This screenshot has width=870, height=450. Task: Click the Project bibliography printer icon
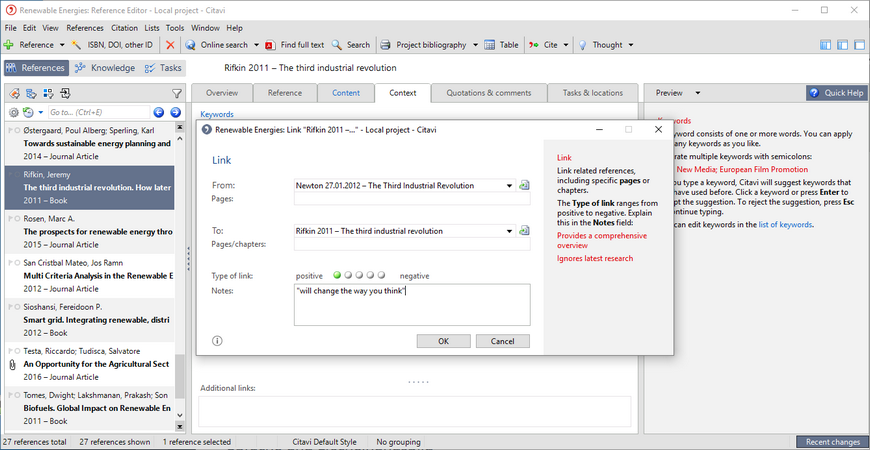(x=386, y=45)
